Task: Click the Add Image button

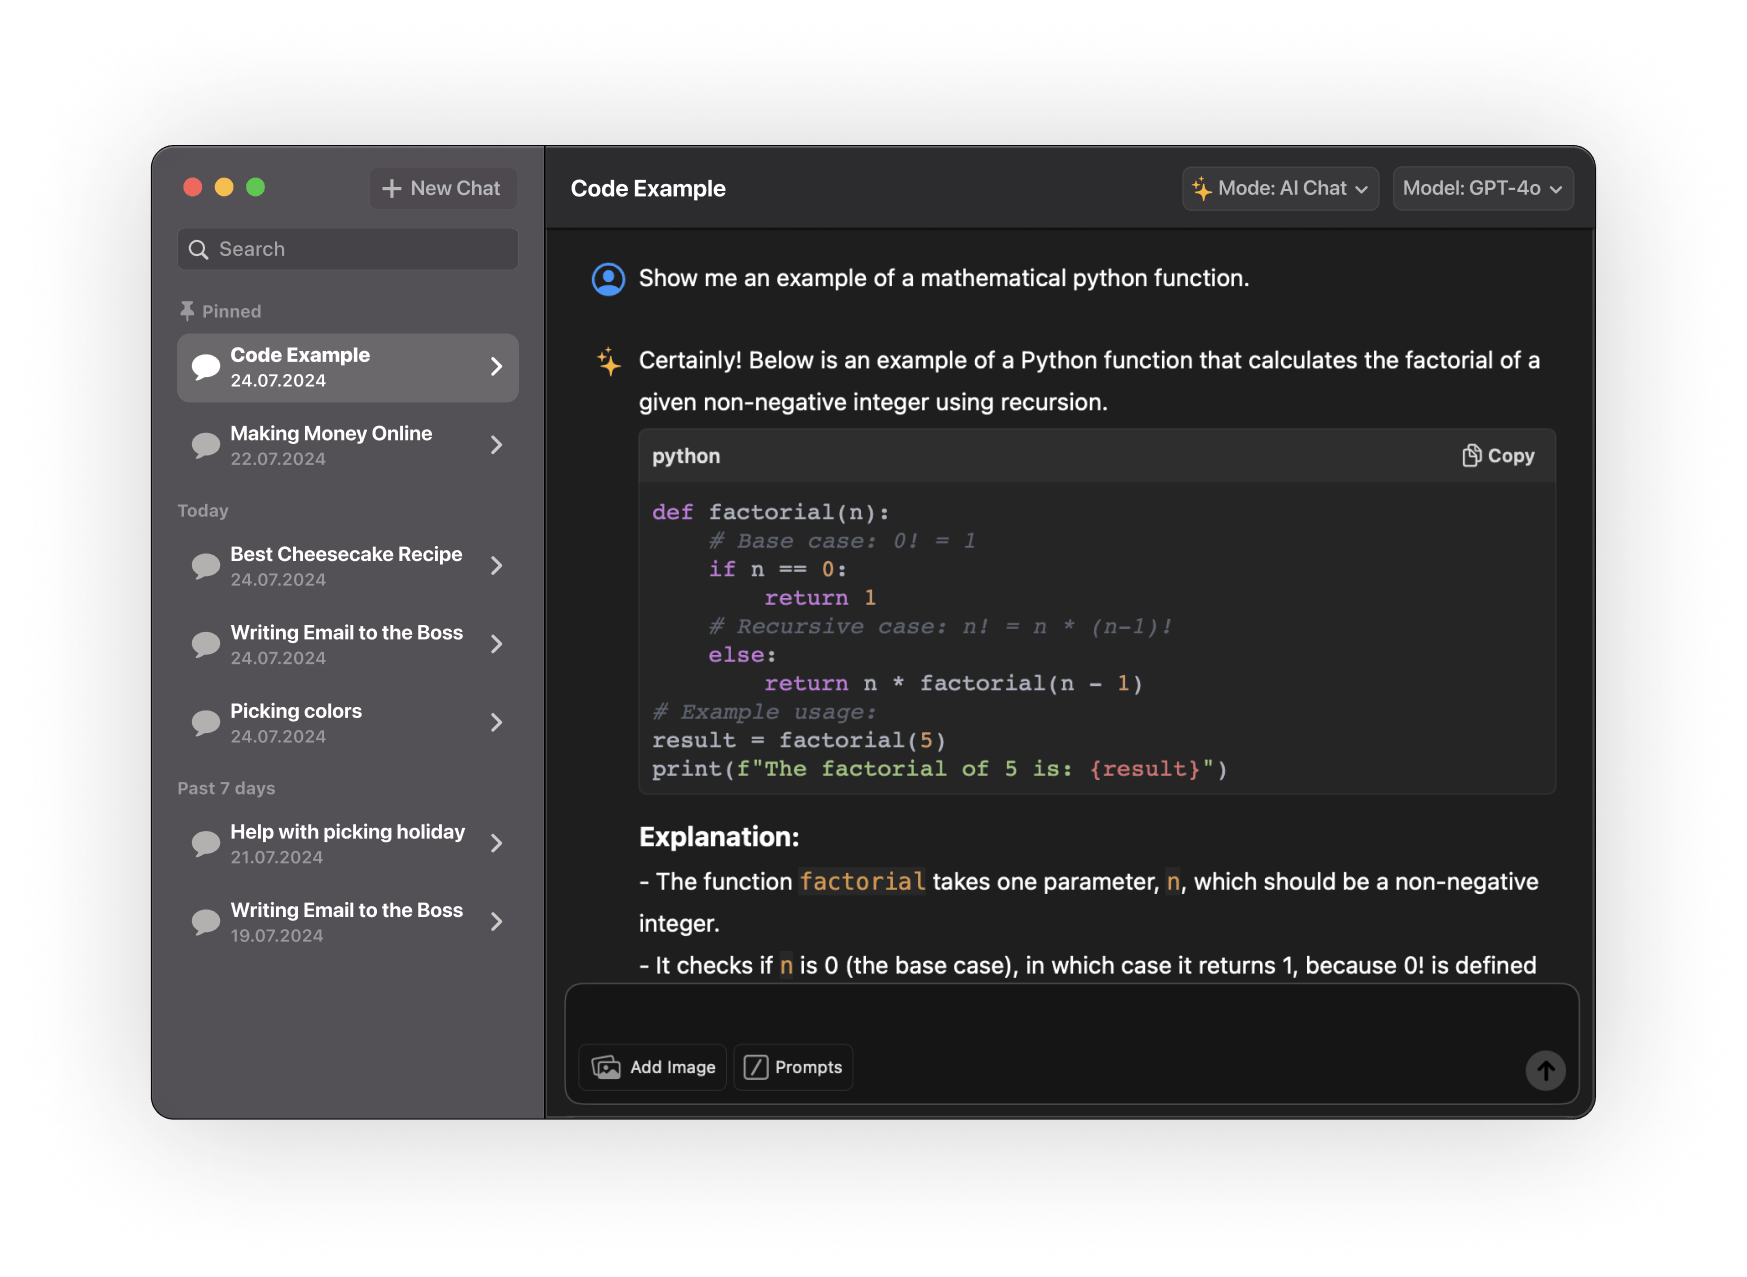Action: coord(653,1067)
